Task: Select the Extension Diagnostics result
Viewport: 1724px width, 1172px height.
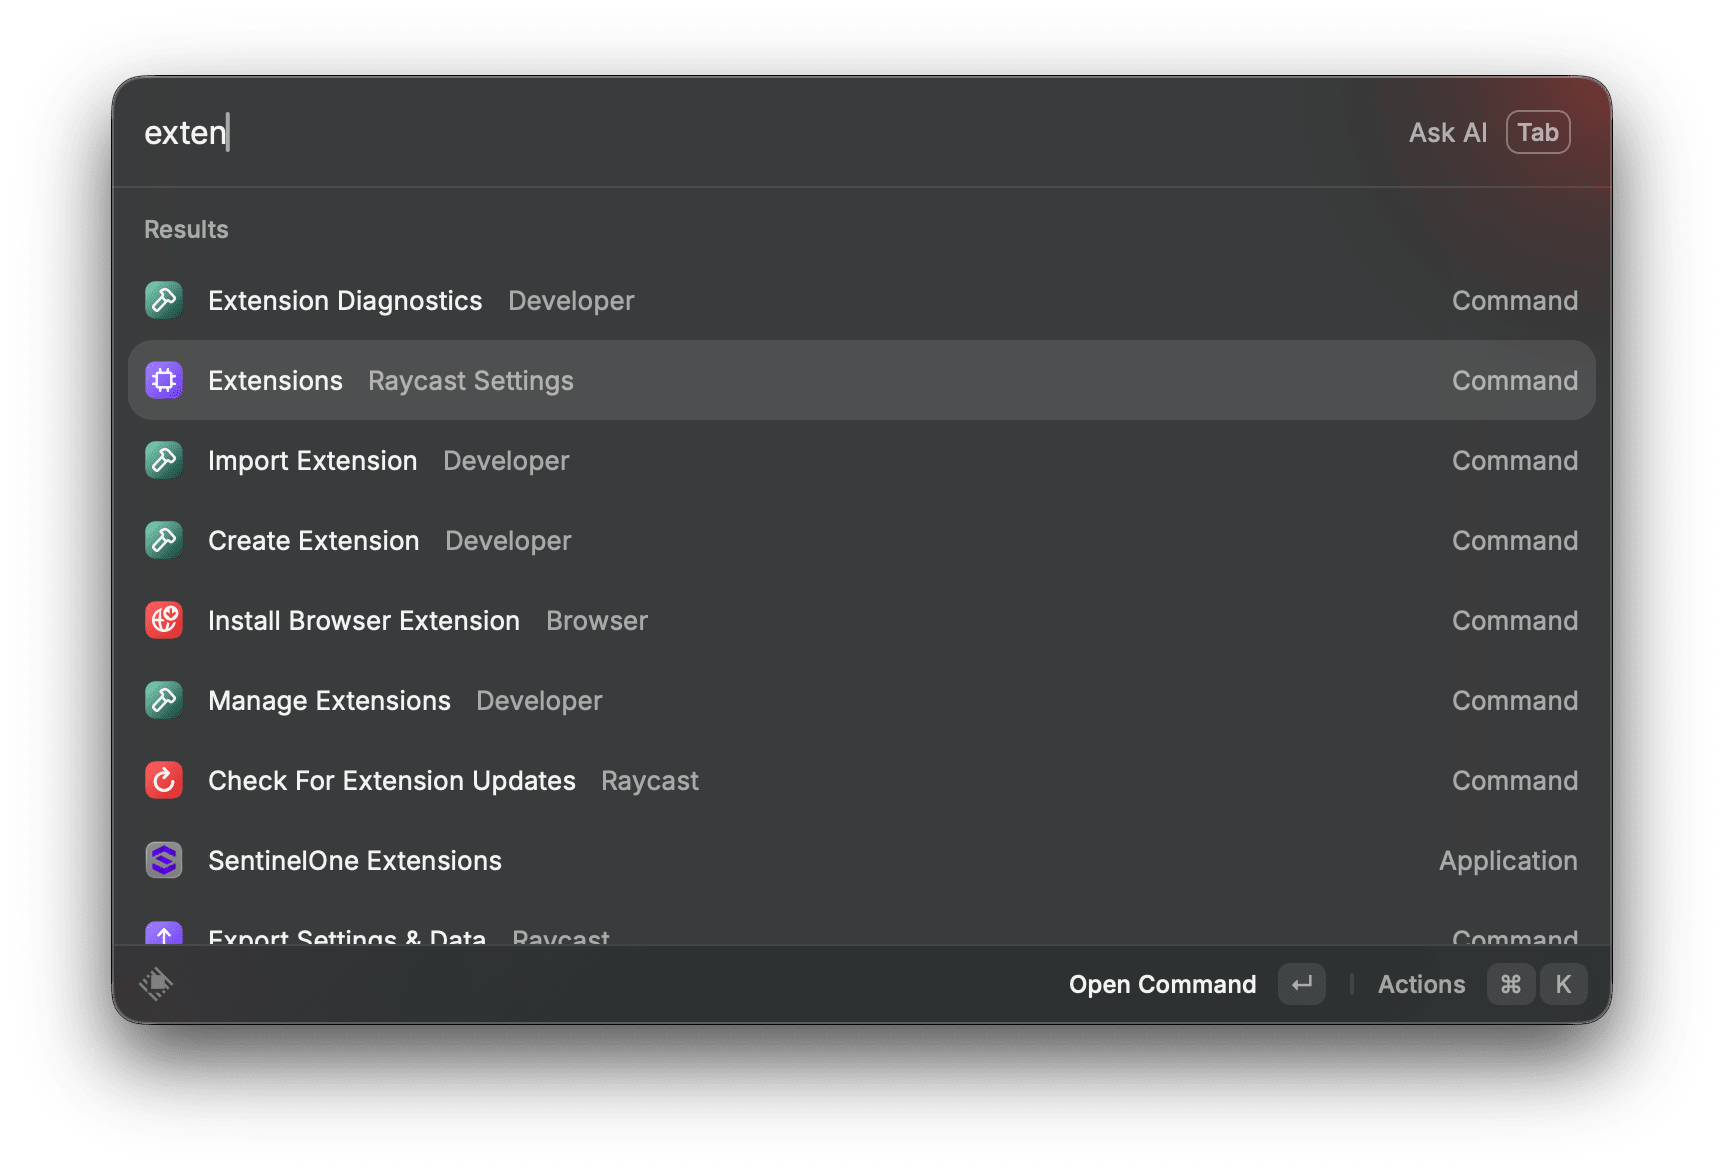Action: point(344,301)
